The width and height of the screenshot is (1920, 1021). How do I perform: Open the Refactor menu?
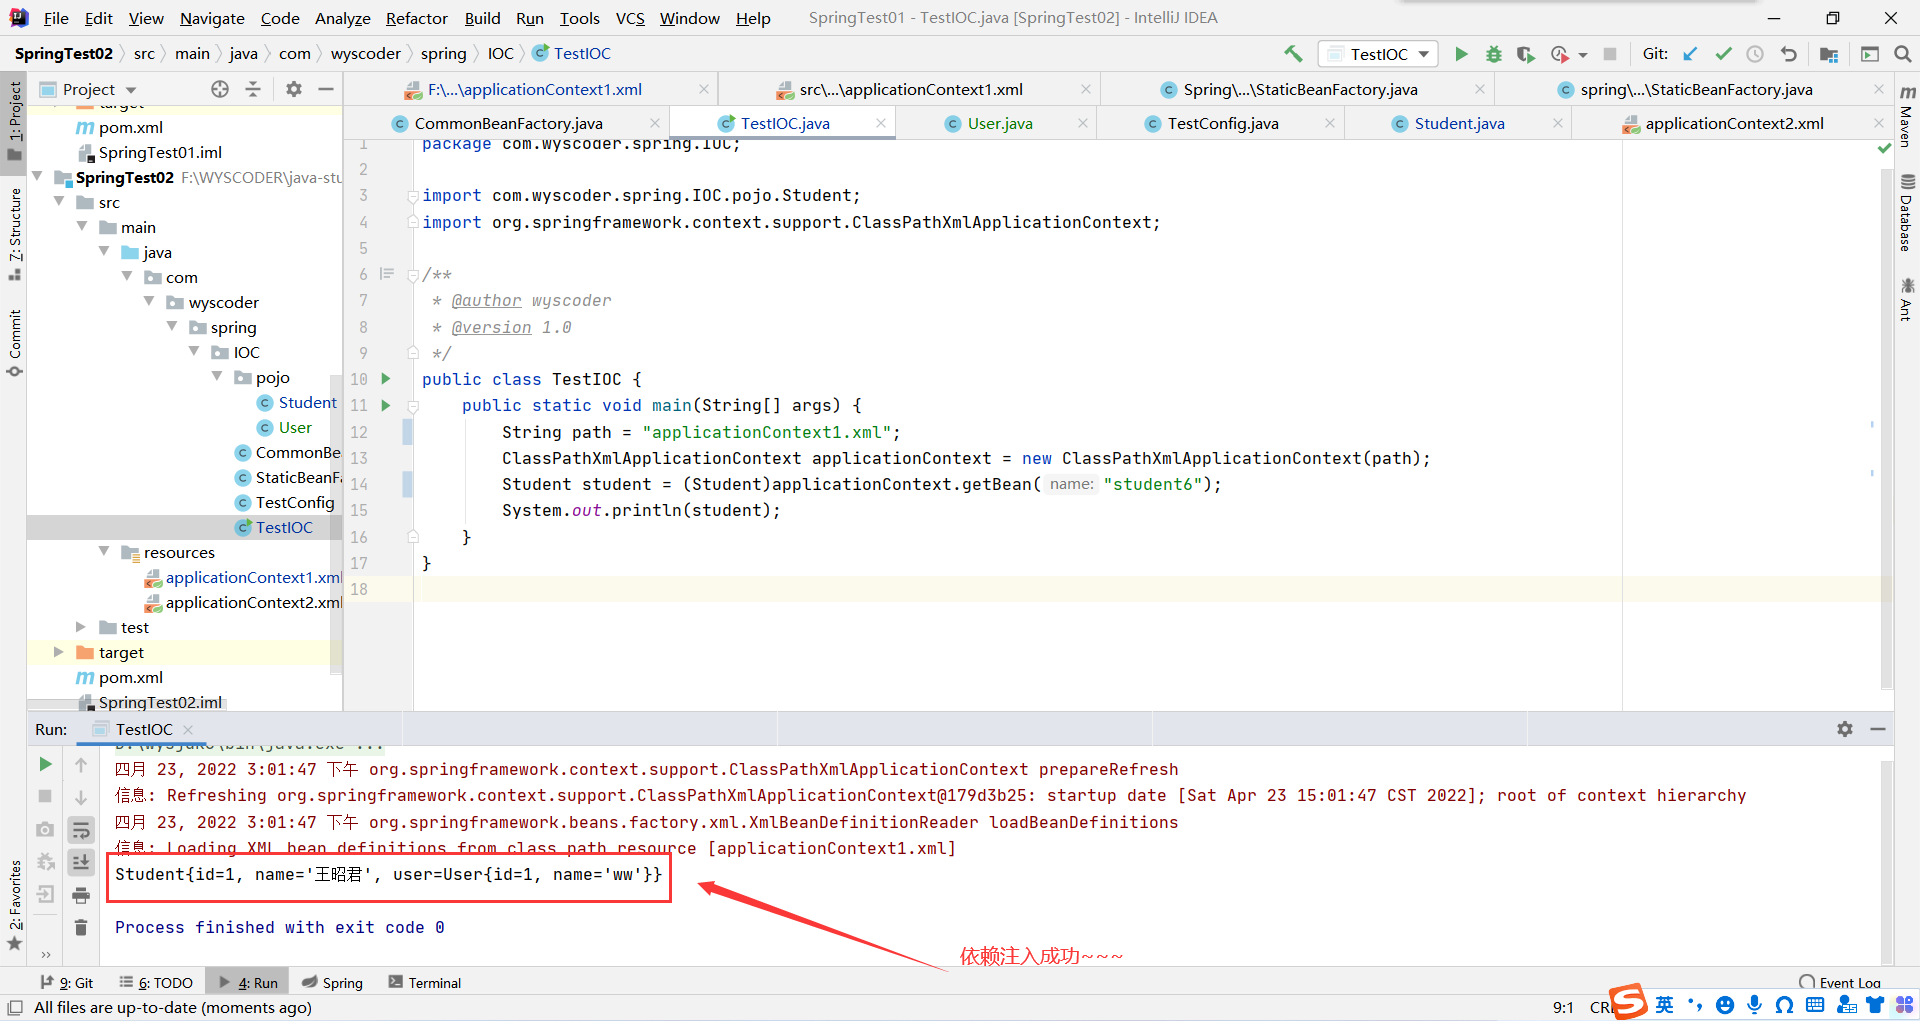point(417,18)
